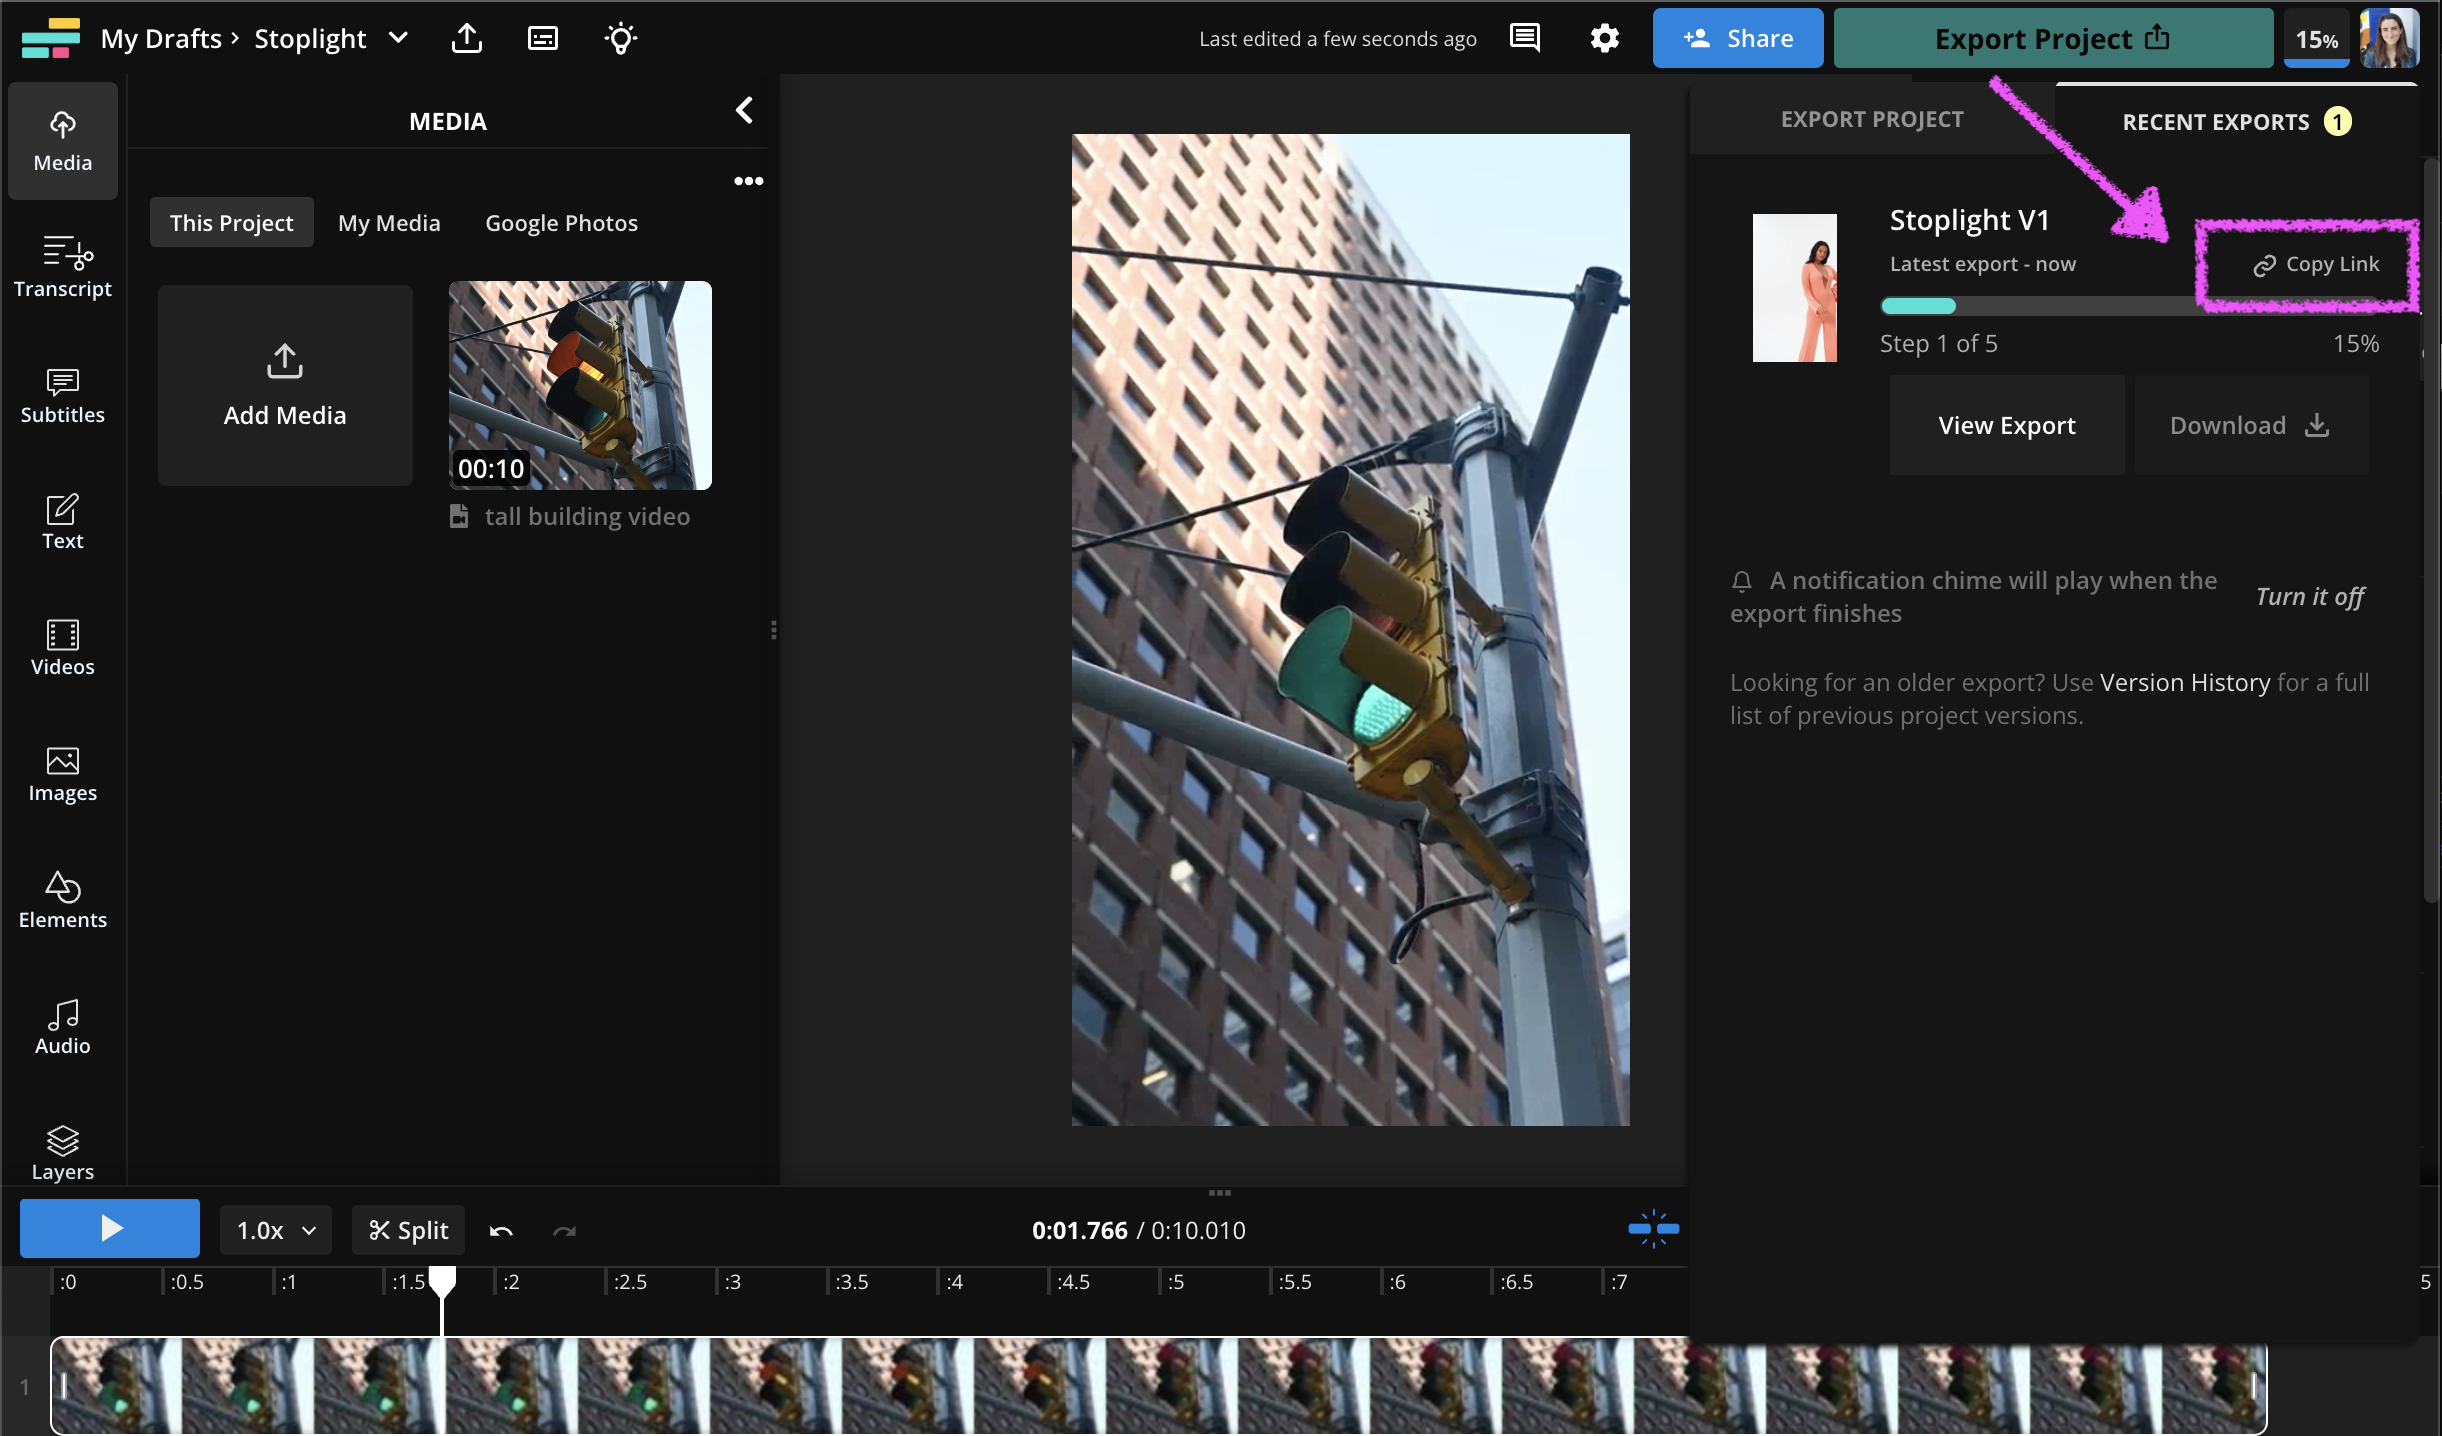This screenshot has width=2442, height=1436.
Task: Open the 1.0x playback speed dropdown
Action: pos(276,1230)
